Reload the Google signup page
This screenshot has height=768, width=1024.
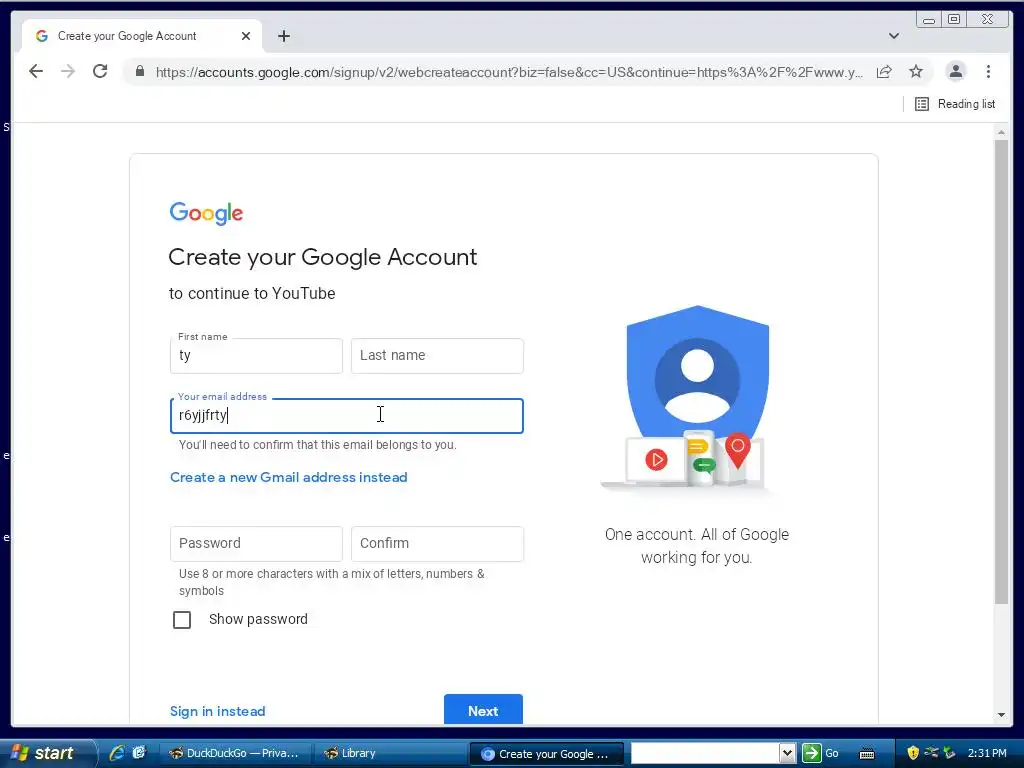100,71
